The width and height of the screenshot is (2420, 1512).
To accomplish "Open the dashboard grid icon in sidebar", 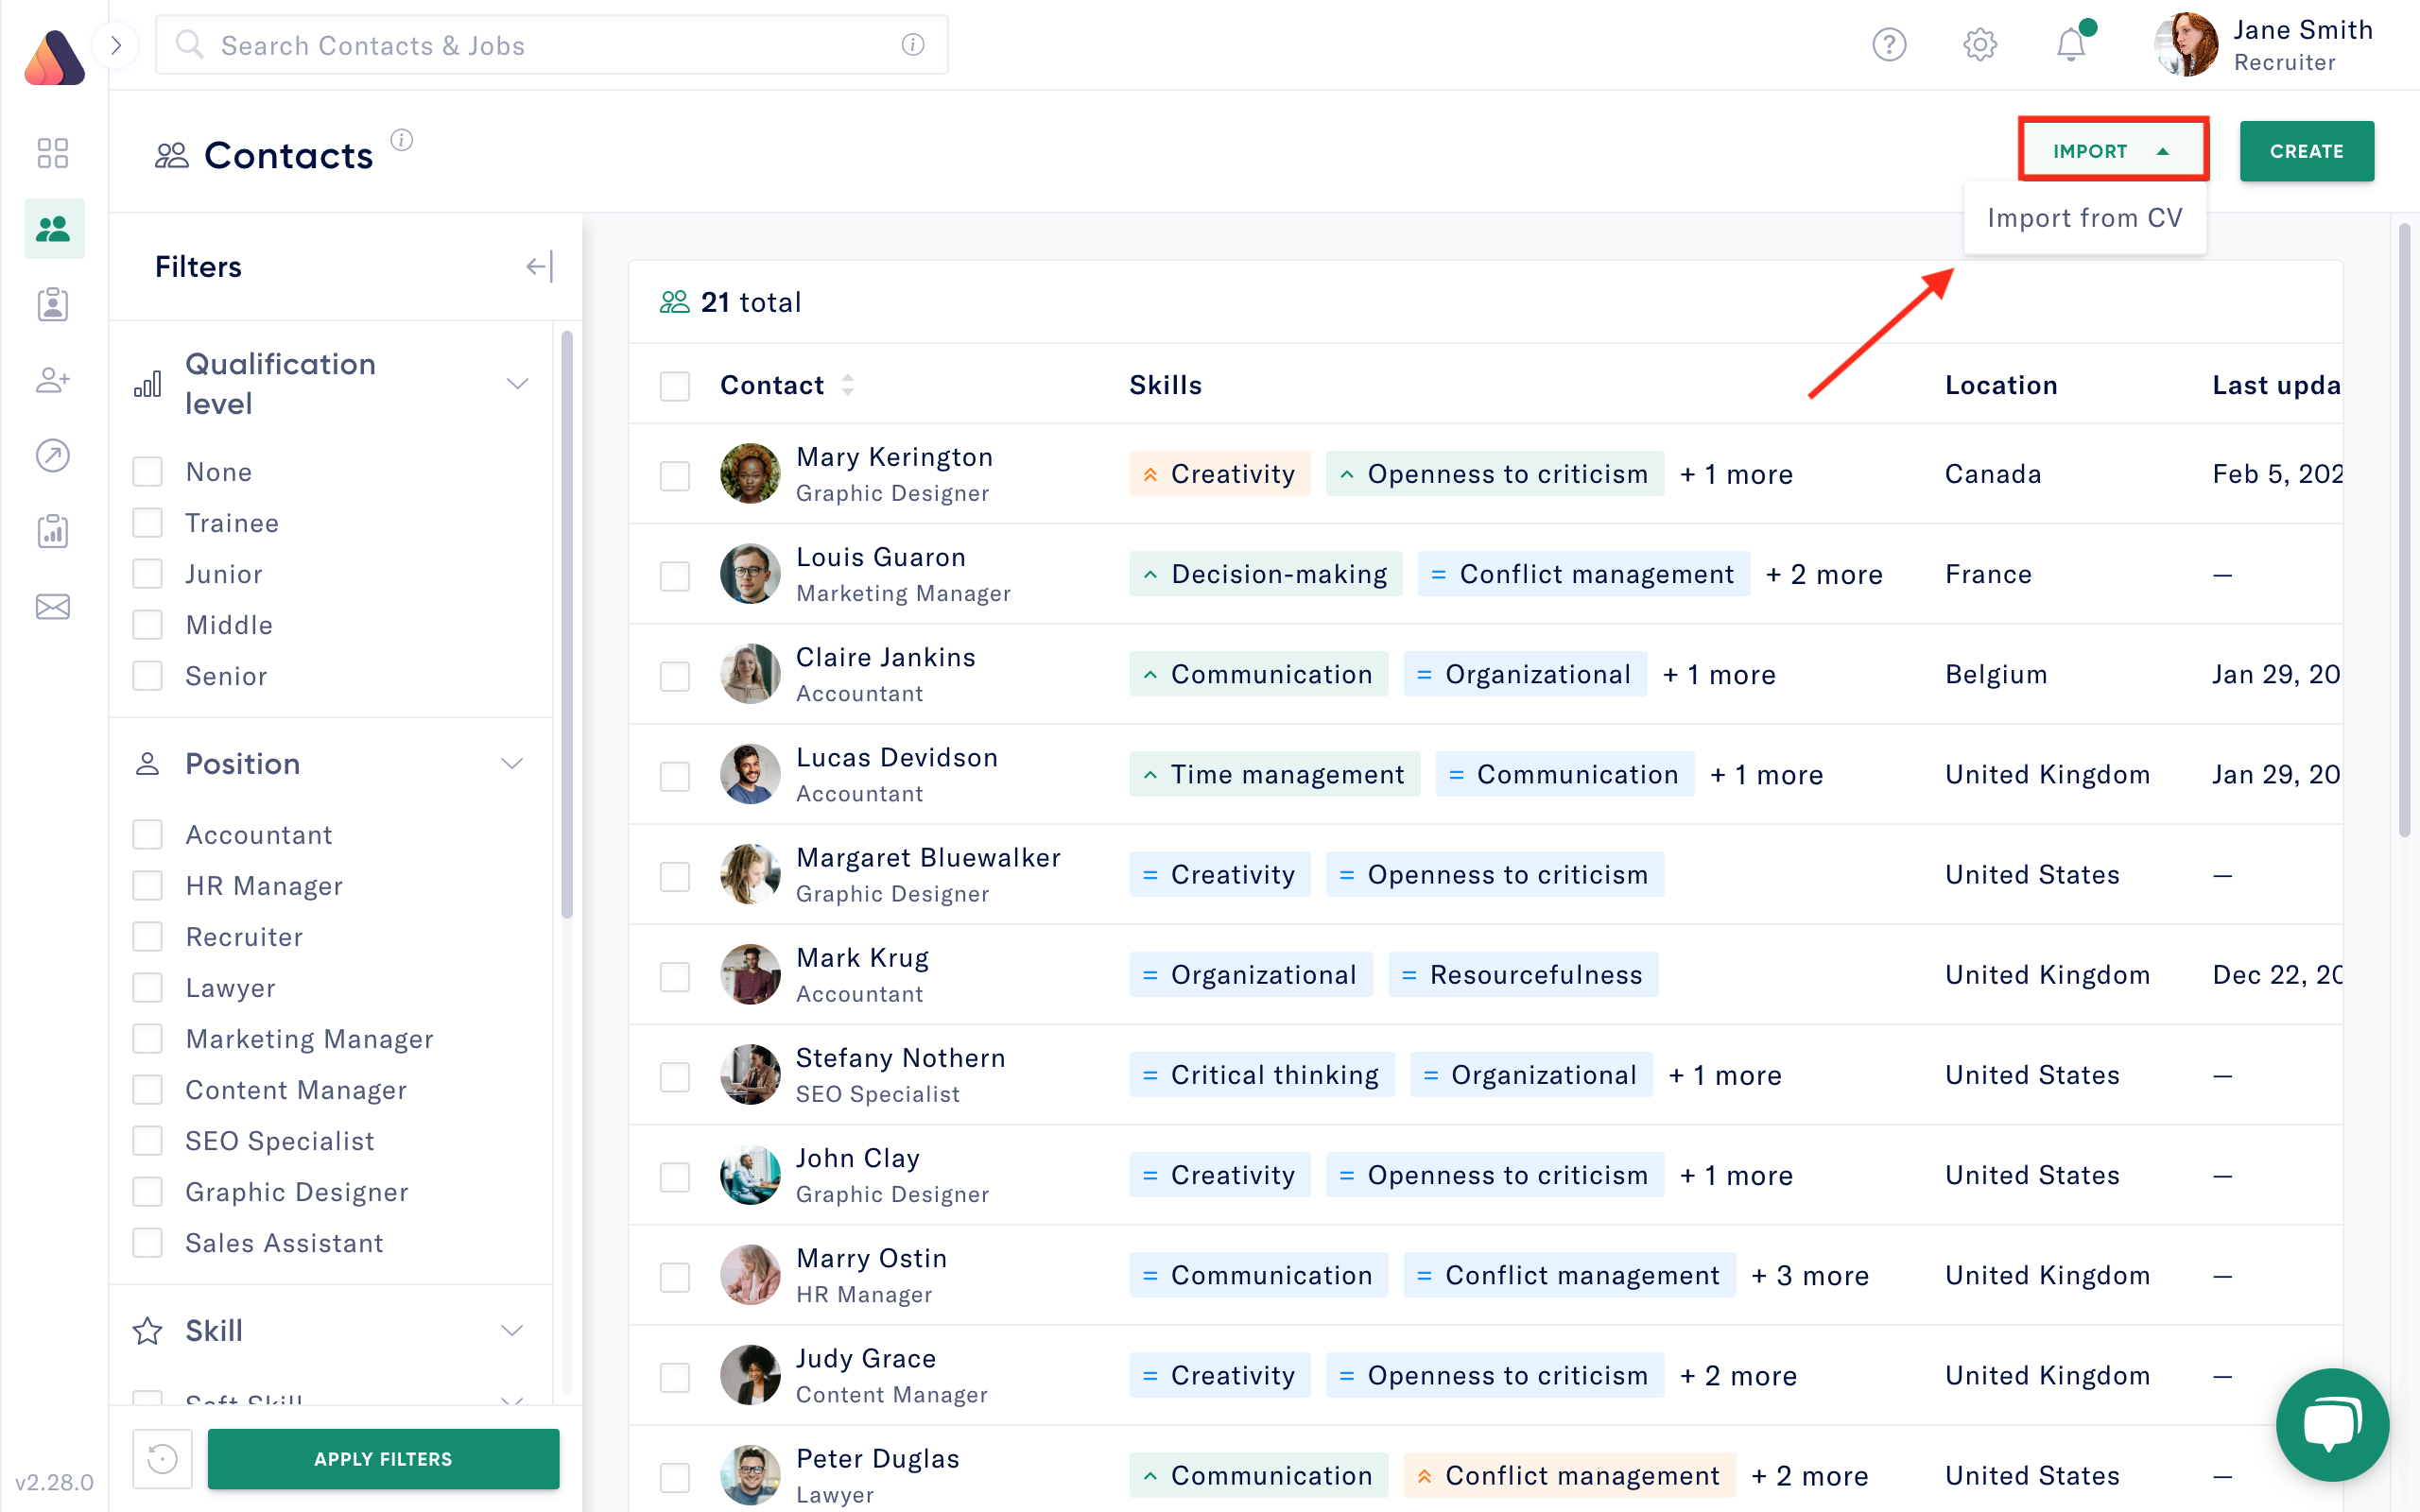I will pos(52,153).
